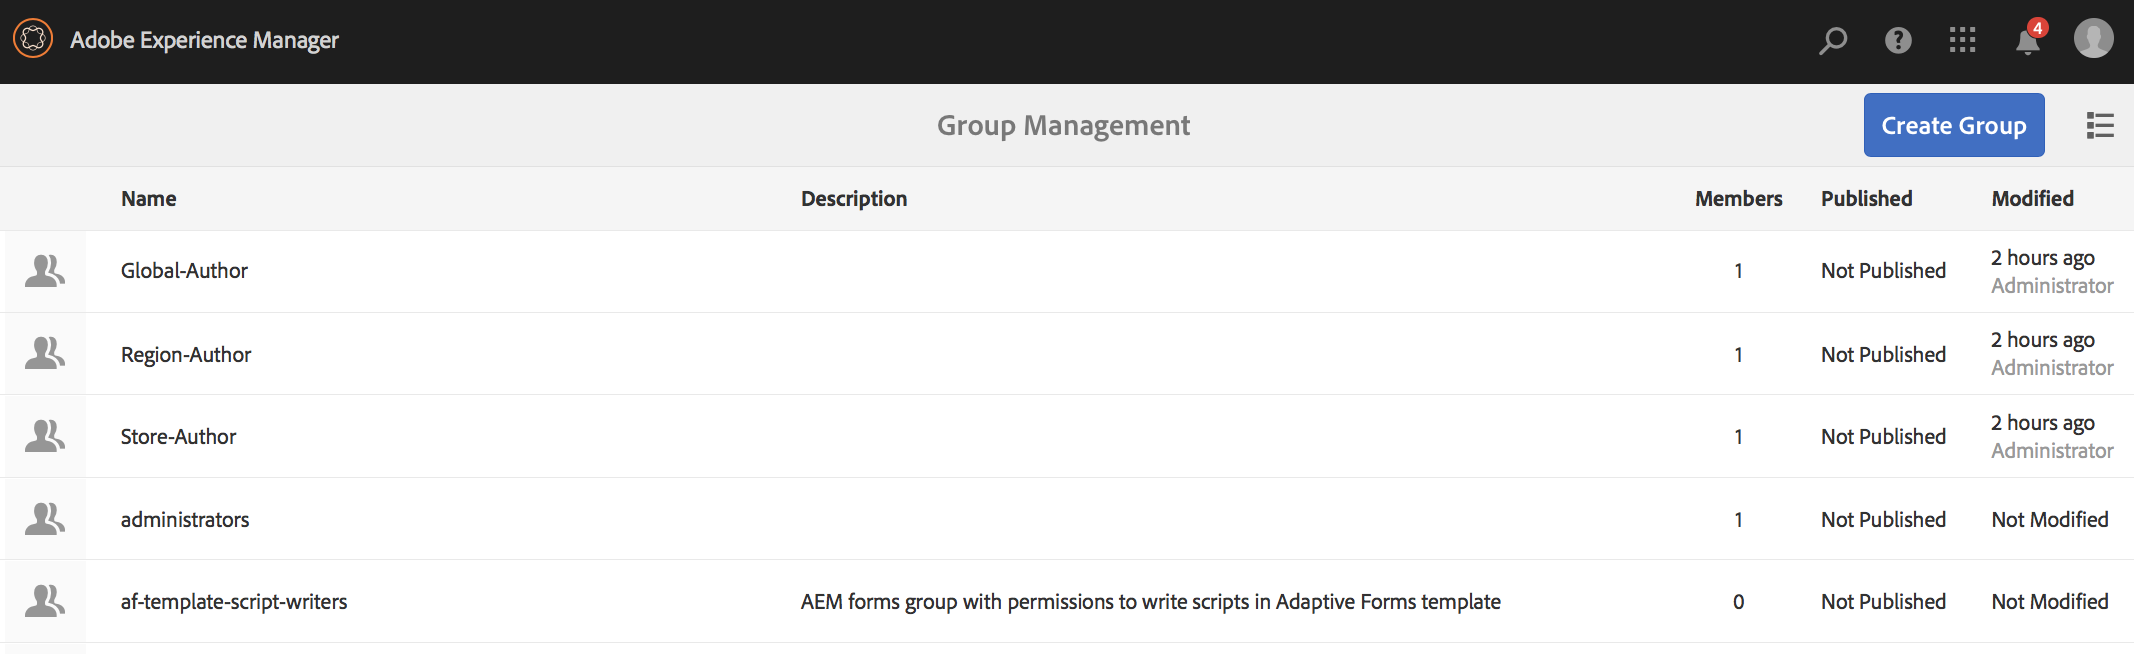Sort by the Modified column header
This screenshot has height=654, width=2134.
pos(2032,199)
